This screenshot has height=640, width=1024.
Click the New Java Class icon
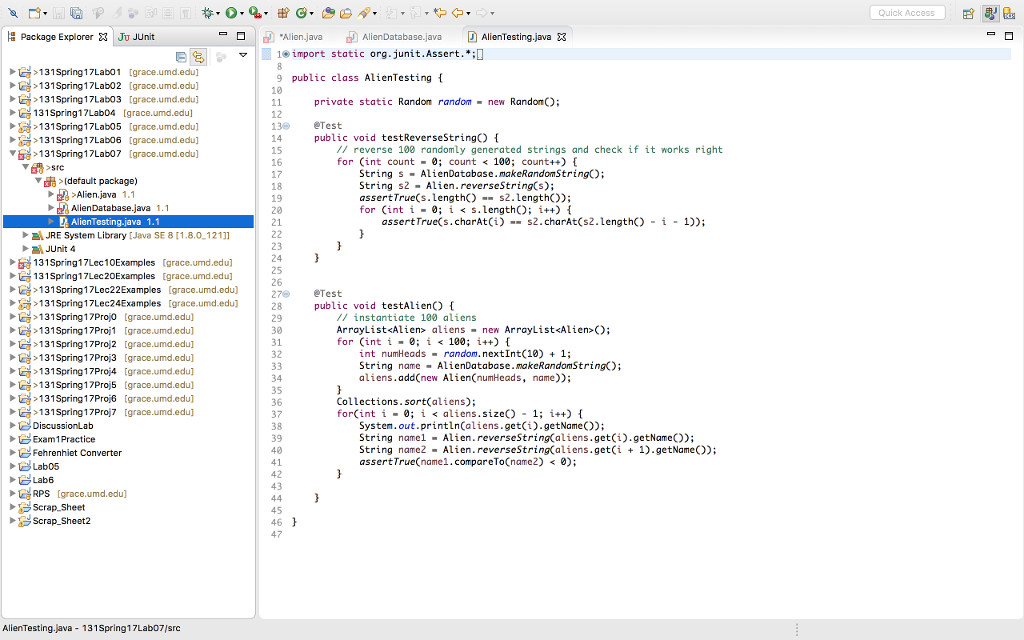(x=301, y=13)
